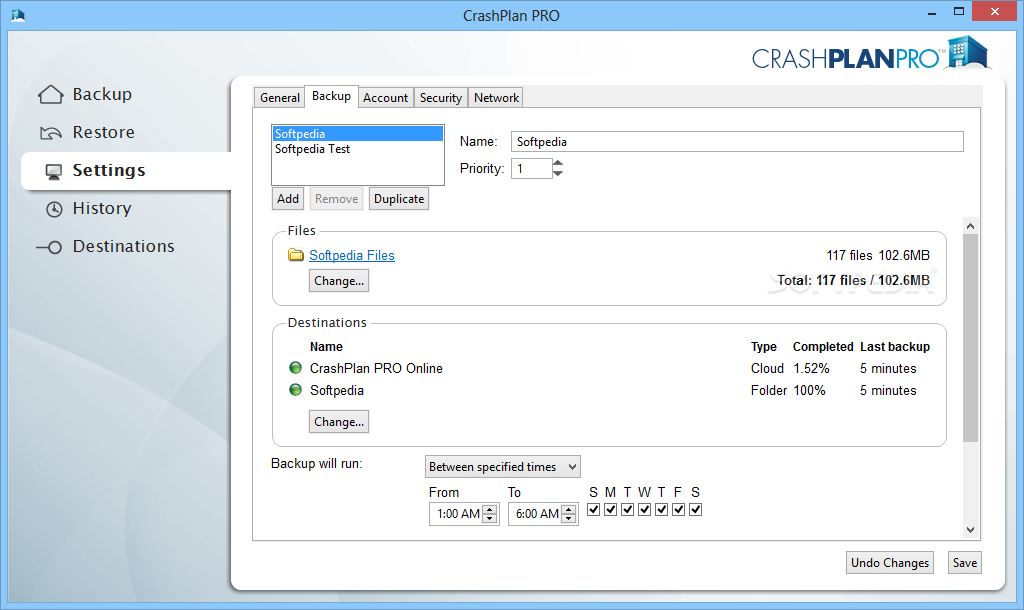The width and height of the screenshot is (1024, 610).
Task: Click the vertical scrollbar thumb
Action: [x=970, y=338]
